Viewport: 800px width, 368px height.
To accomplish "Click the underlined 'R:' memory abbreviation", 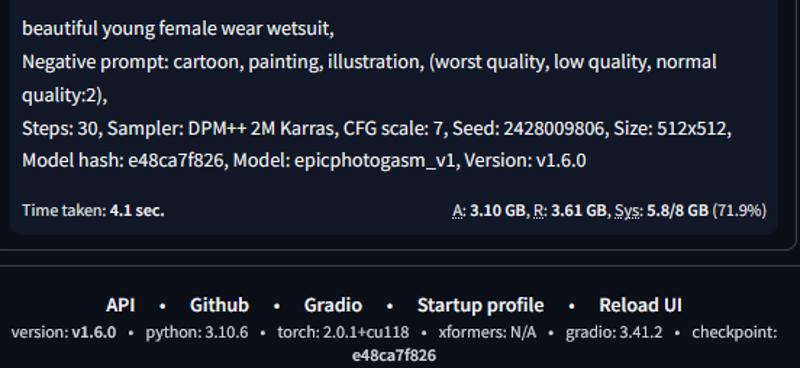I will (x=540, y=210).
